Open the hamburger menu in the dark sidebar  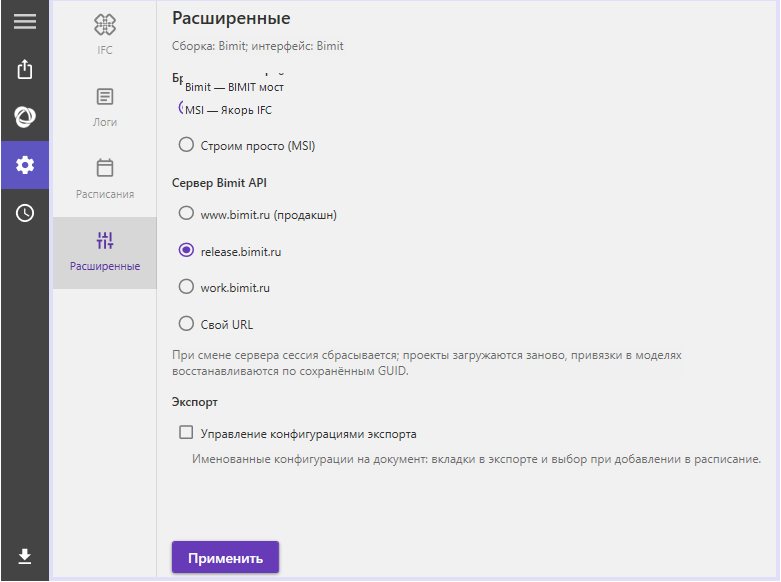coord(25,21)
